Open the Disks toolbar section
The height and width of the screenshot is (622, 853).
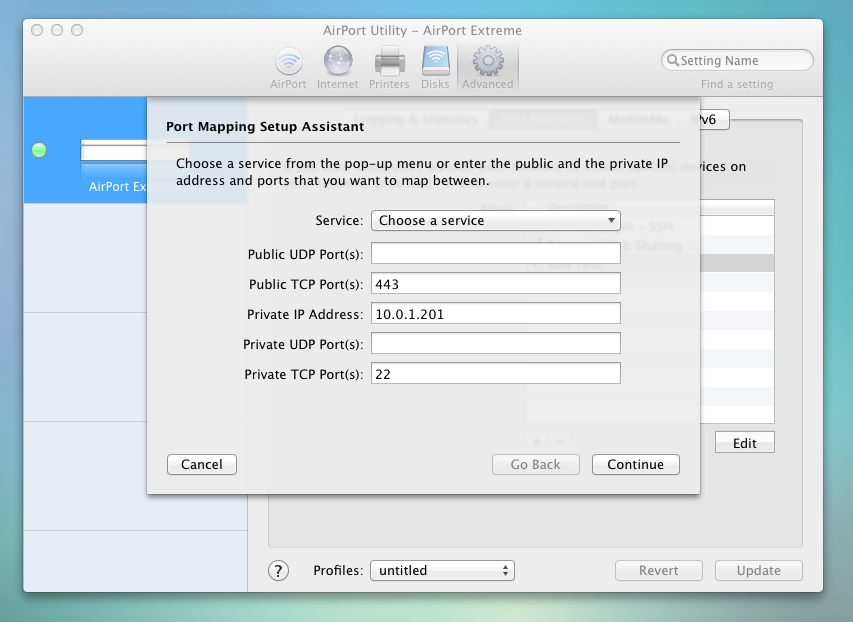click(x=435, y=68)
